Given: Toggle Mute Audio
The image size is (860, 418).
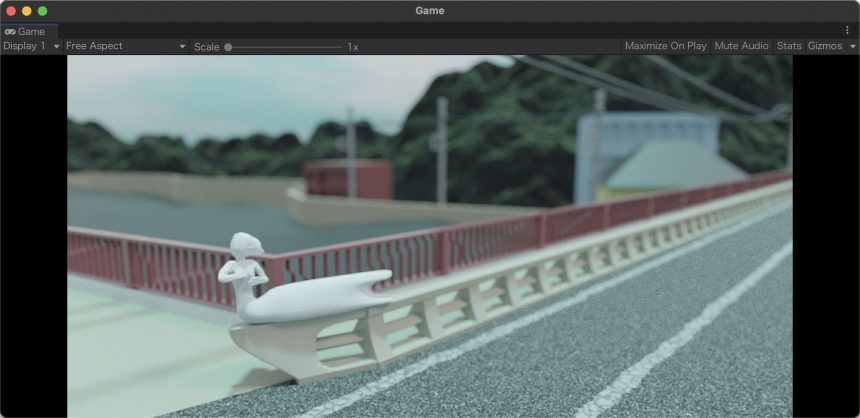Looking at the screenshot, I should click(741, 46).
